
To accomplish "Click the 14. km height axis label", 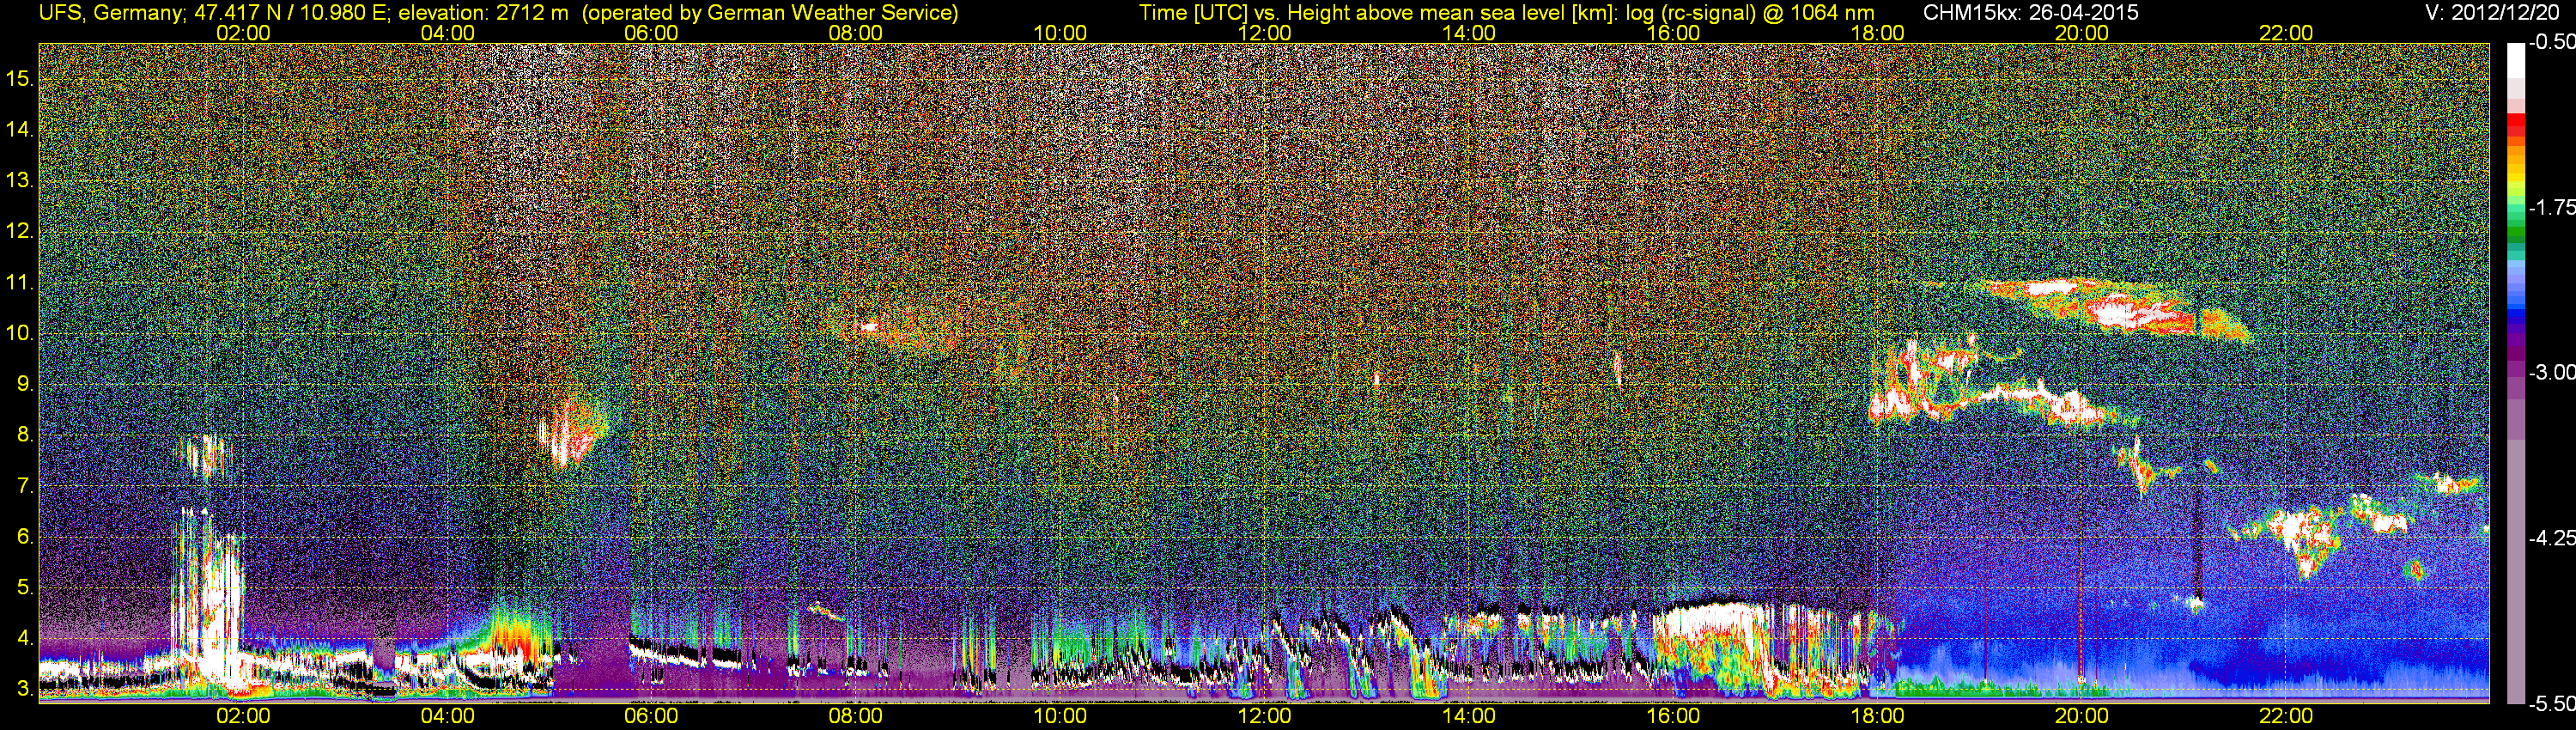I will point(19,129).
